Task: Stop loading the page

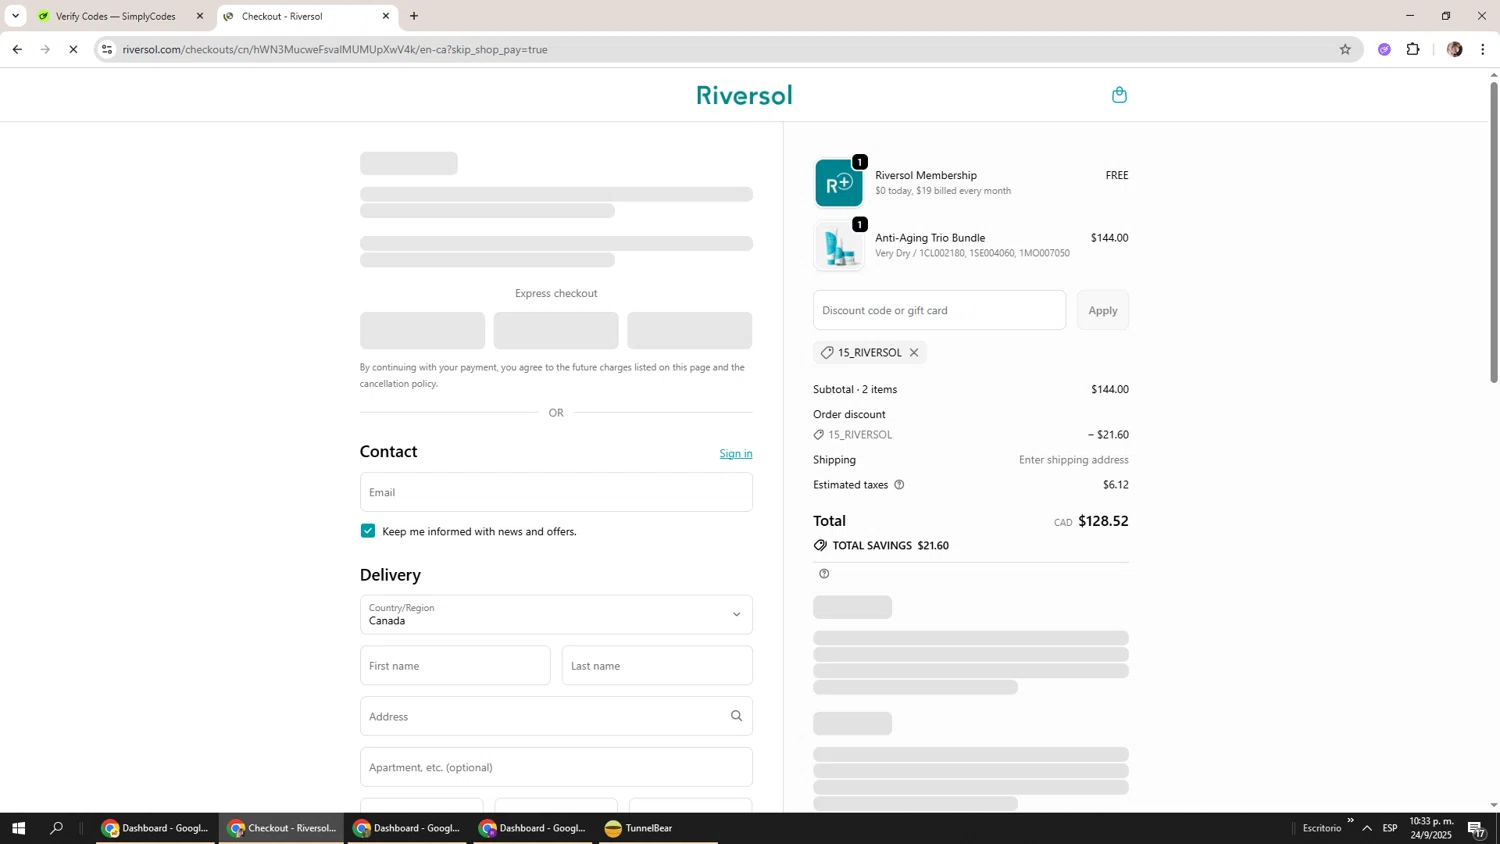Action: pos(73,49)
